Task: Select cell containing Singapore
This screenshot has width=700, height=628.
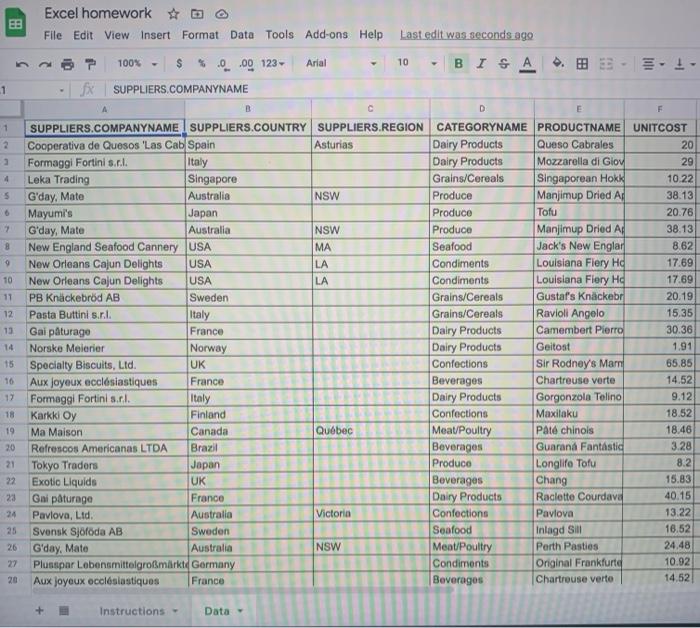Action: click(x=248, y=179)
